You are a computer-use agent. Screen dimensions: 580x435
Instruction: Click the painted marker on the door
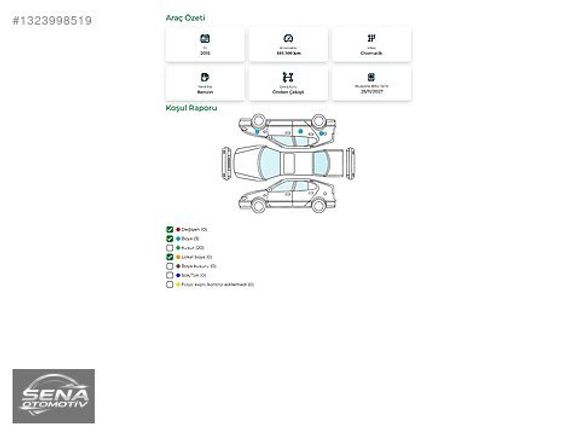coord(300,131)
